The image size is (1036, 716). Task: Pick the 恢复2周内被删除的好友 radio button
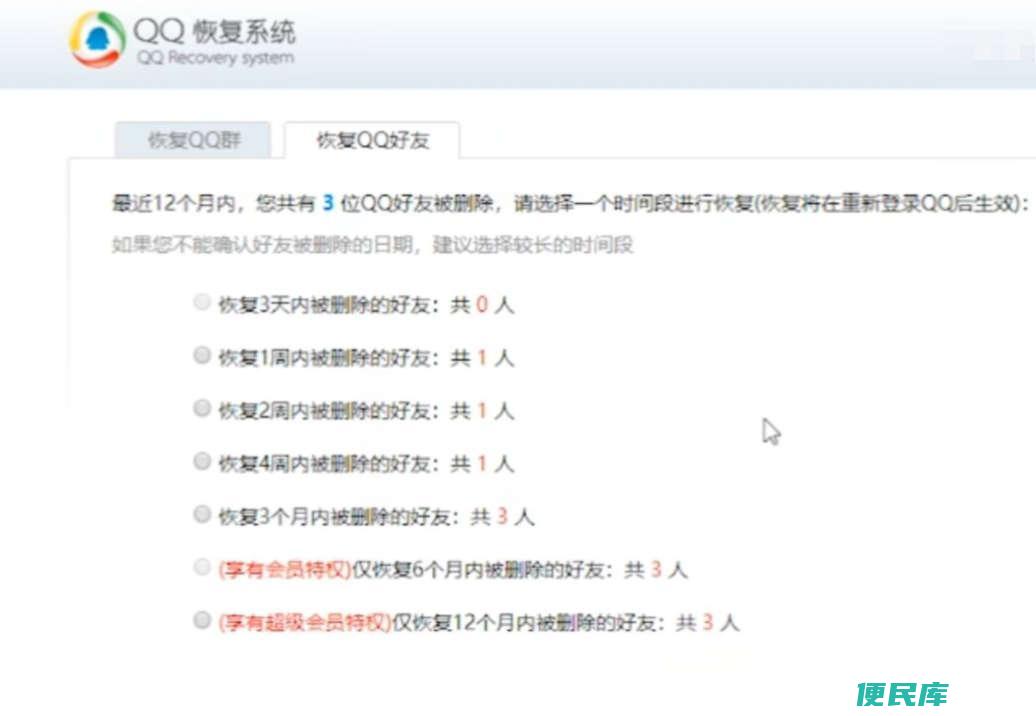(x=202, y=408)
